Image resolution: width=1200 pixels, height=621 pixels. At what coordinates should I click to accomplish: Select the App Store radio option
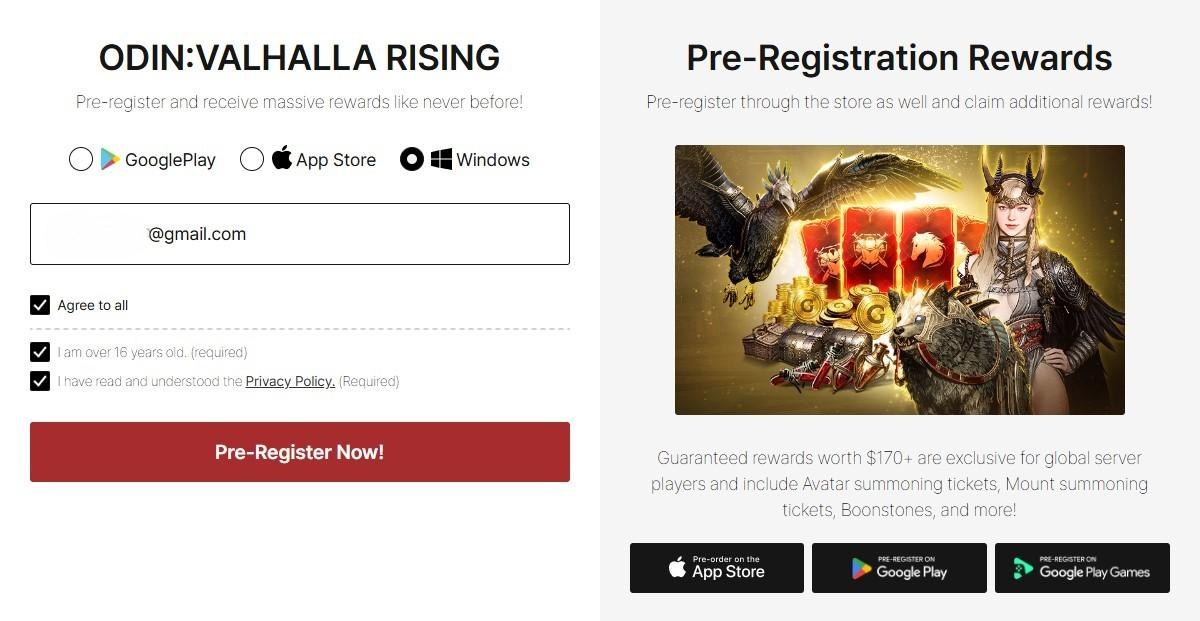point(252,159)
